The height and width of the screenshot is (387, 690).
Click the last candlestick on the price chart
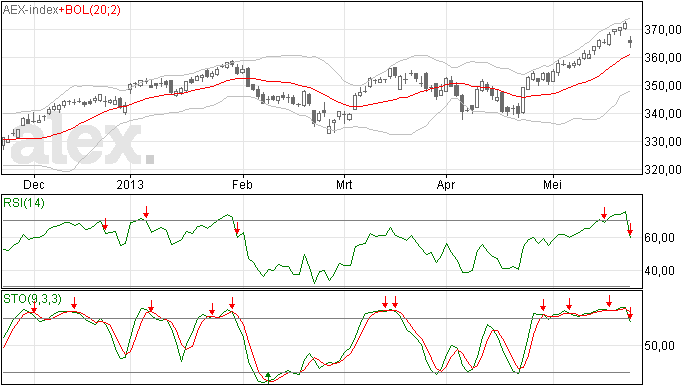coord(631,42)
